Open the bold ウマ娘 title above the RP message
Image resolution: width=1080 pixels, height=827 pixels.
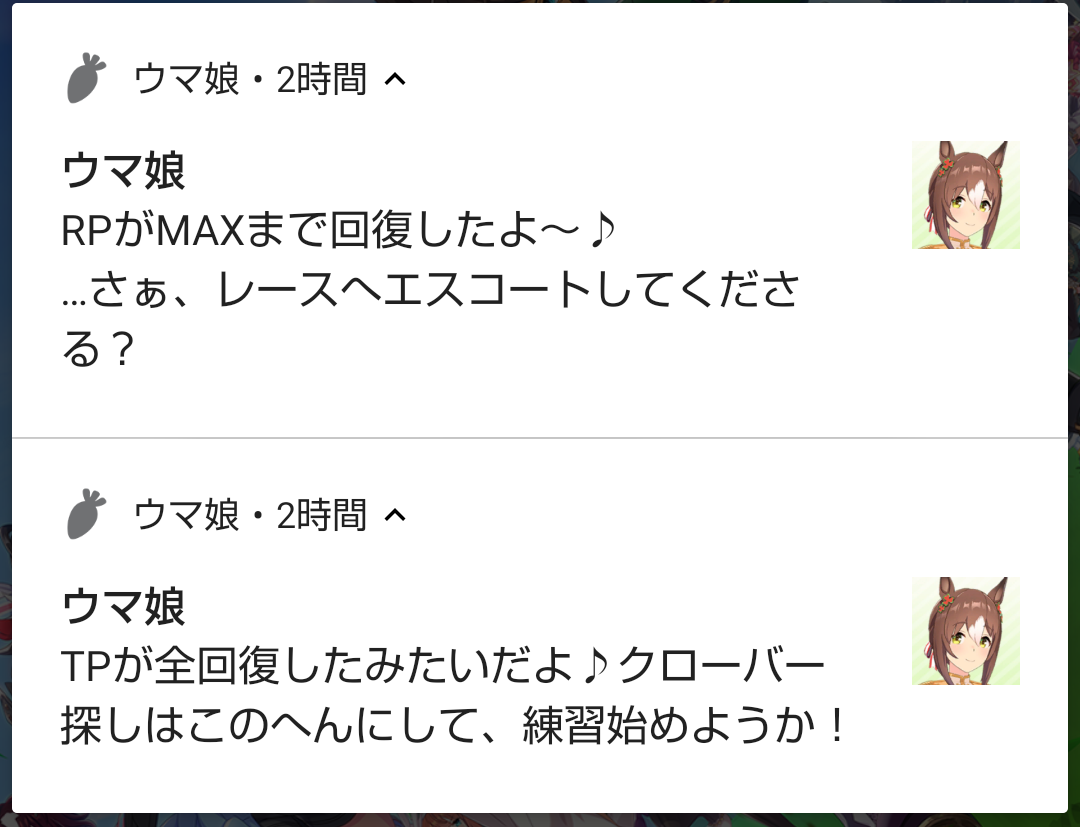(124, 170)
